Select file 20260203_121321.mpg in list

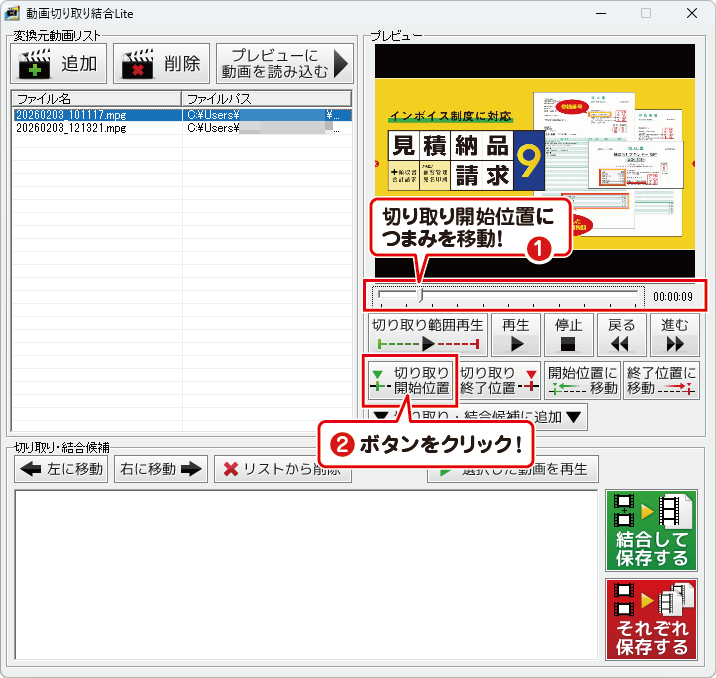click(71, 128)
